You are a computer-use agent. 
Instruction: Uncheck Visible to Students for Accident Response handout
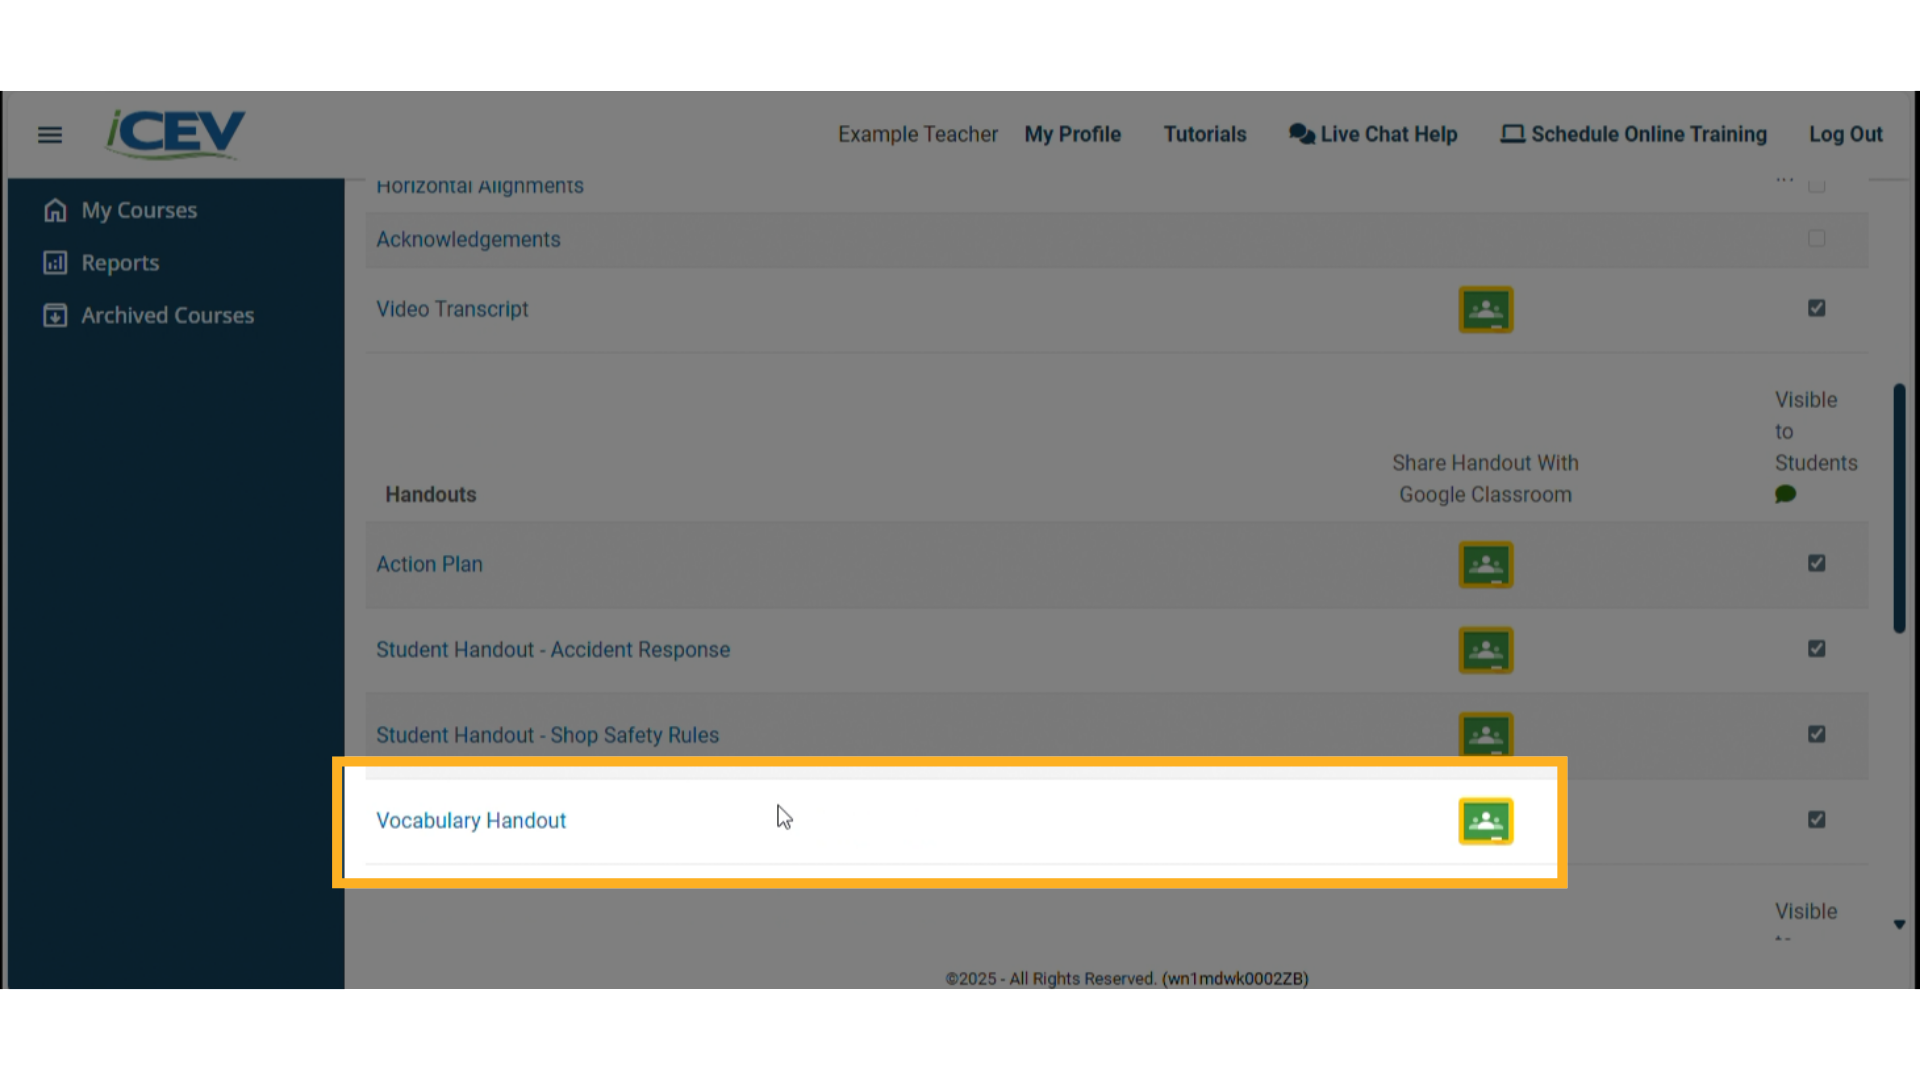click(1817, 648)
